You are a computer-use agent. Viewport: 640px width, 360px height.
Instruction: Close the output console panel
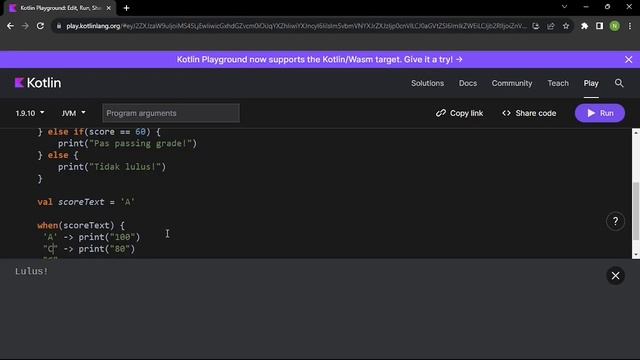tap(615, 276)
